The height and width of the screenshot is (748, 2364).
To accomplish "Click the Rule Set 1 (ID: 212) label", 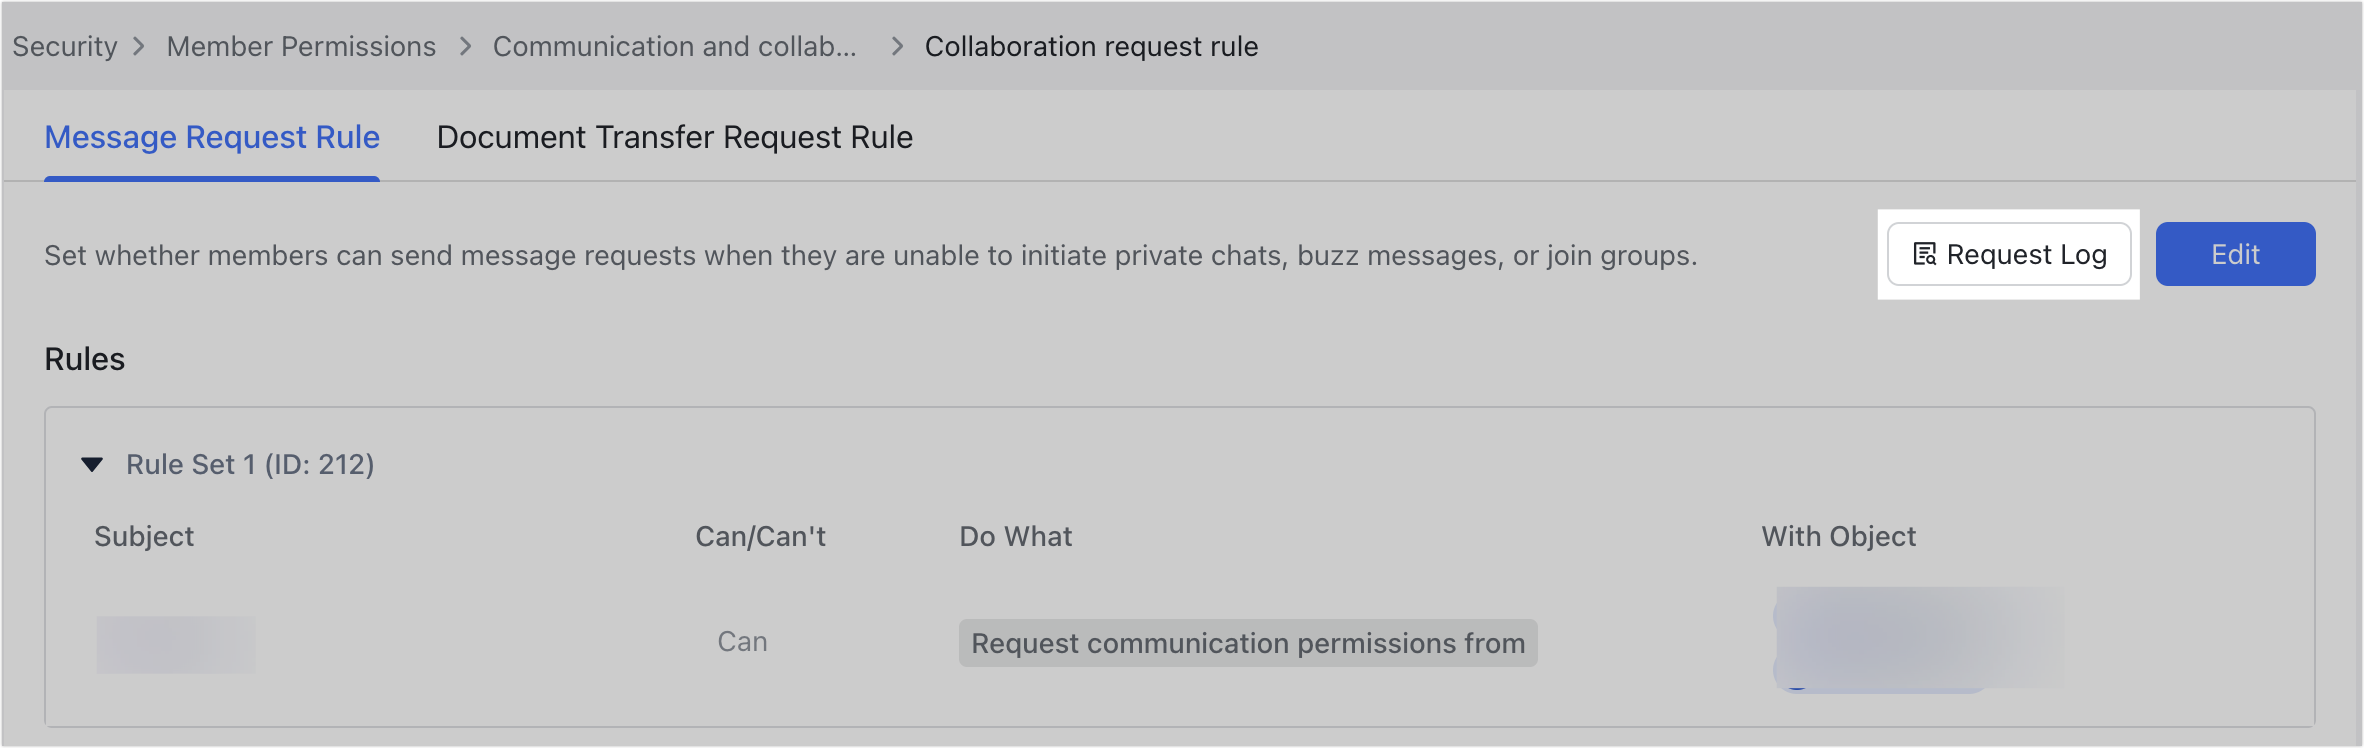I will click(250, 463).
